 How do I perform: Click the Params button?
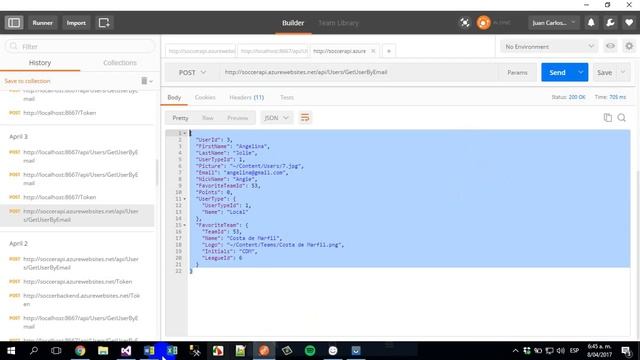coord(517,72)
